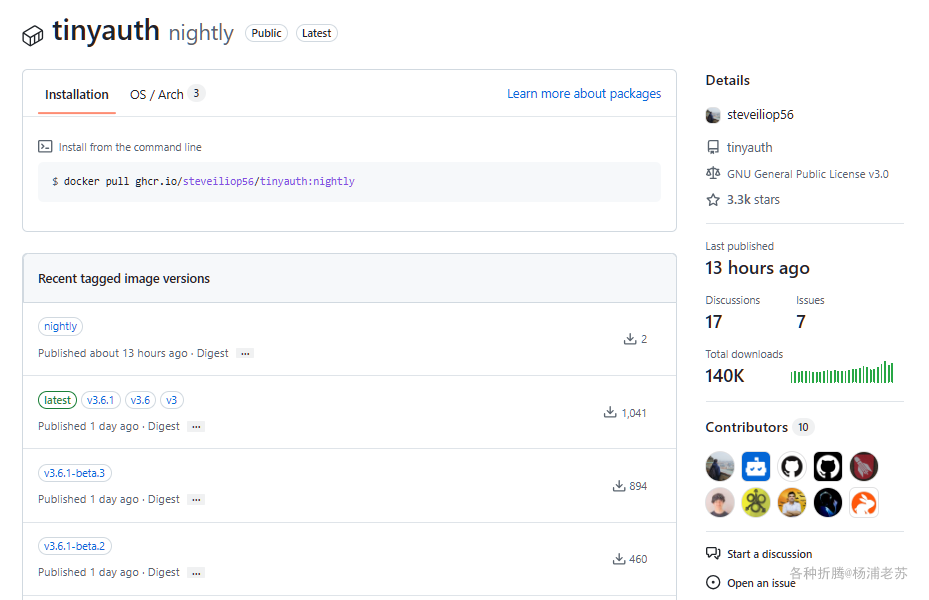
Task: Open the v3.6.1 tag link
Action: tap(101, 400)
